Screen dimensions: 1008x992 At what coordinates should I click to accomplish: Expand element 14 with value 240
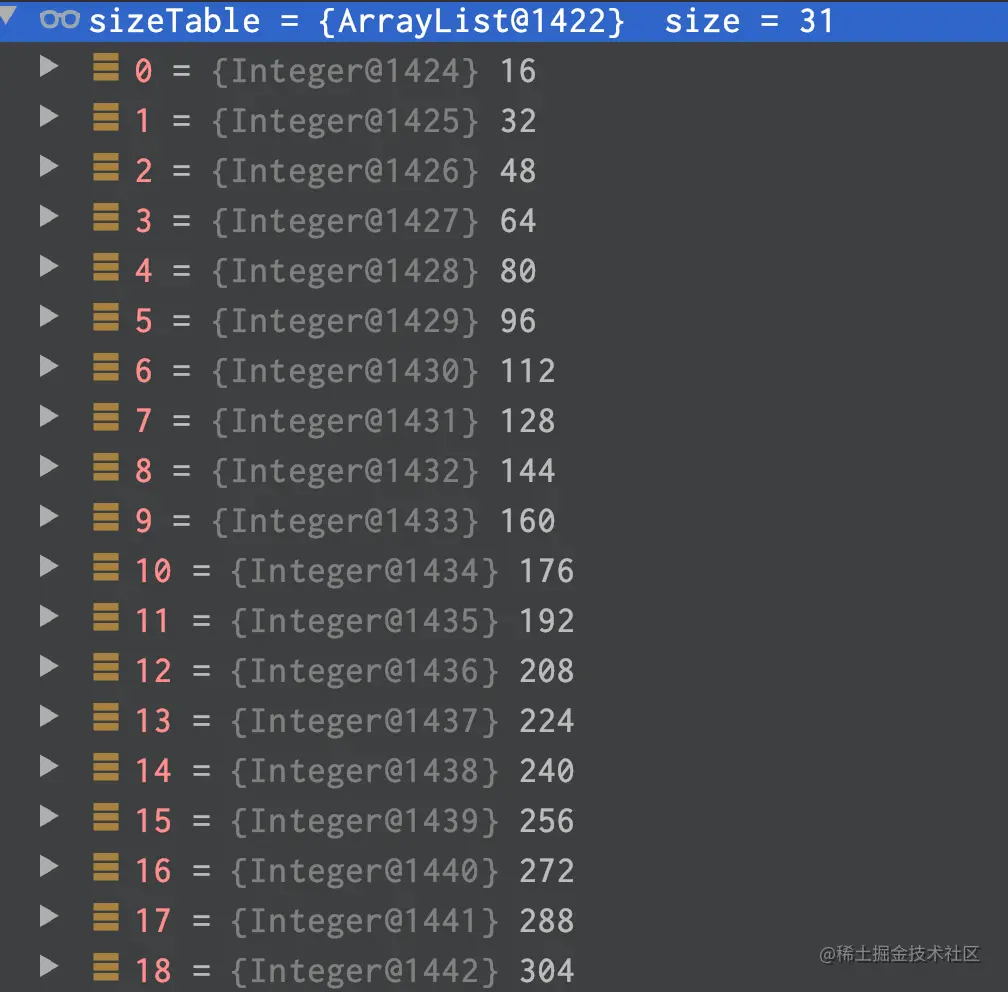pyautogui.click(x=49, y=766)
